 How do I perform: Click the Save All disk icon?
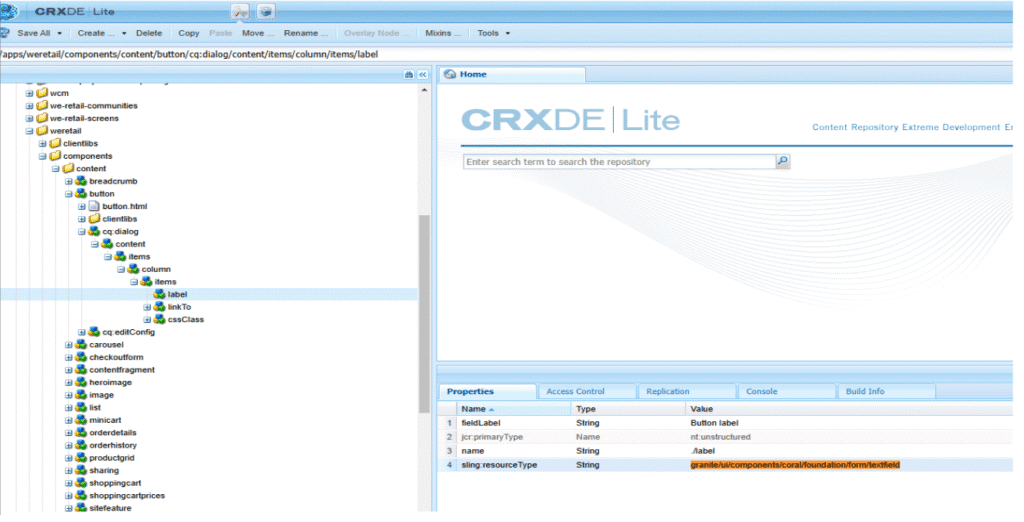click(x=5, y=33)
